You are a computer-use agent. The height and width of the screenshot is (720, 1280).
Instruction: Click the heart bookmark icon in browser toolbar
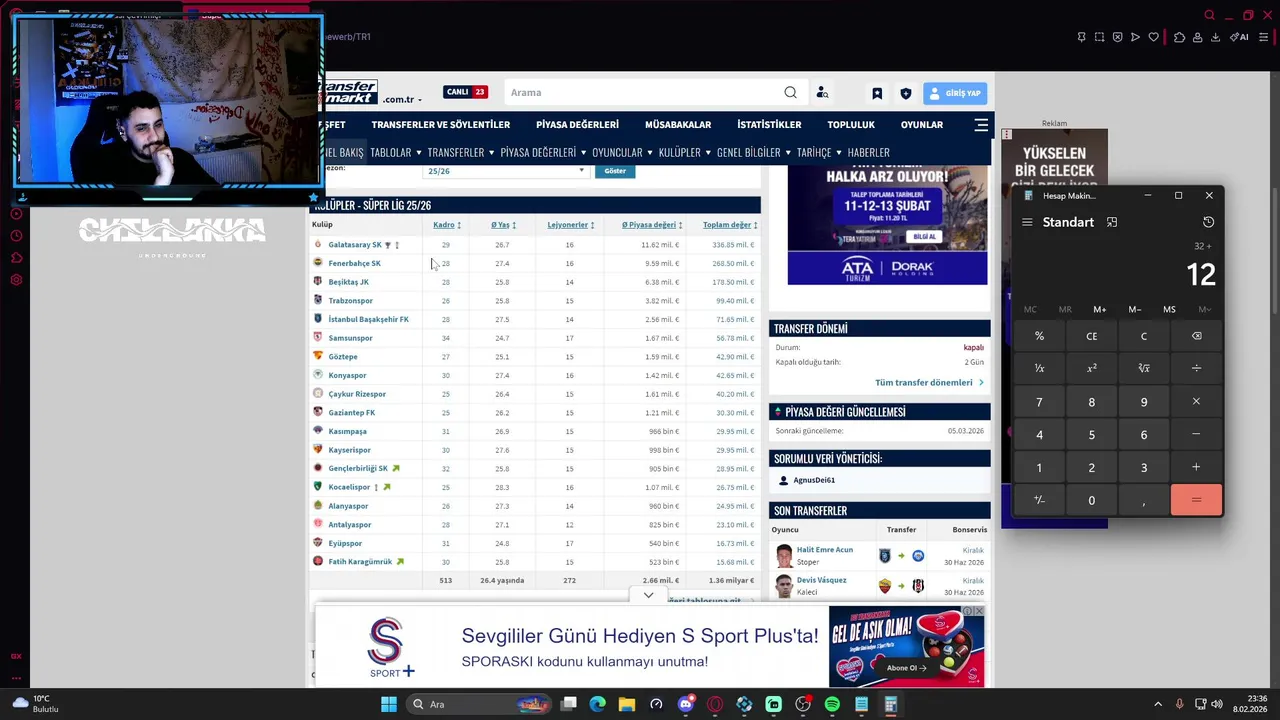point(1153,37)
